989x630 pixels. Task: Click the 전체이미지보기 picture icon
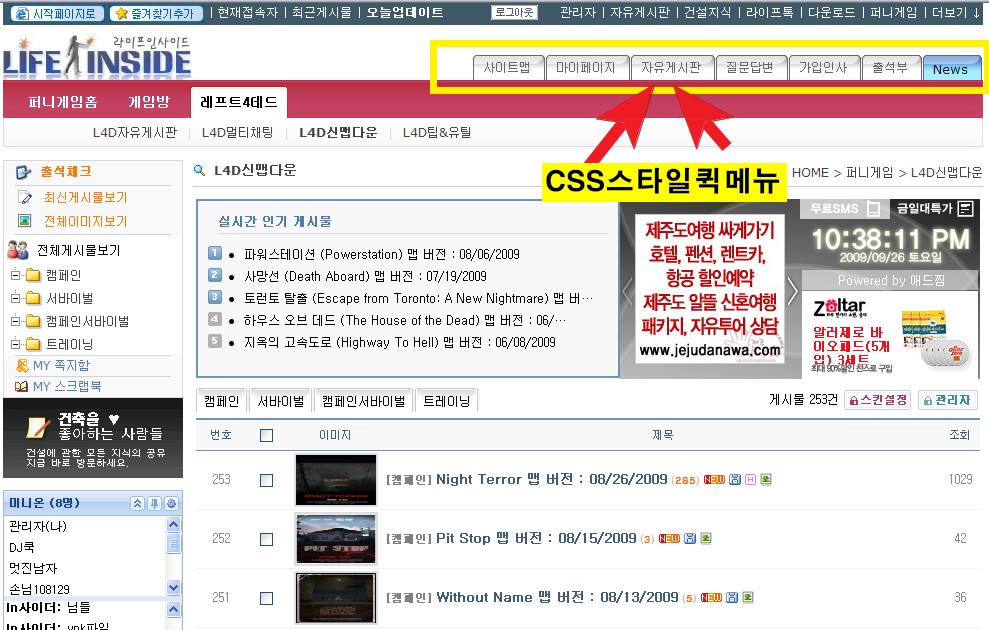point(25,221)
